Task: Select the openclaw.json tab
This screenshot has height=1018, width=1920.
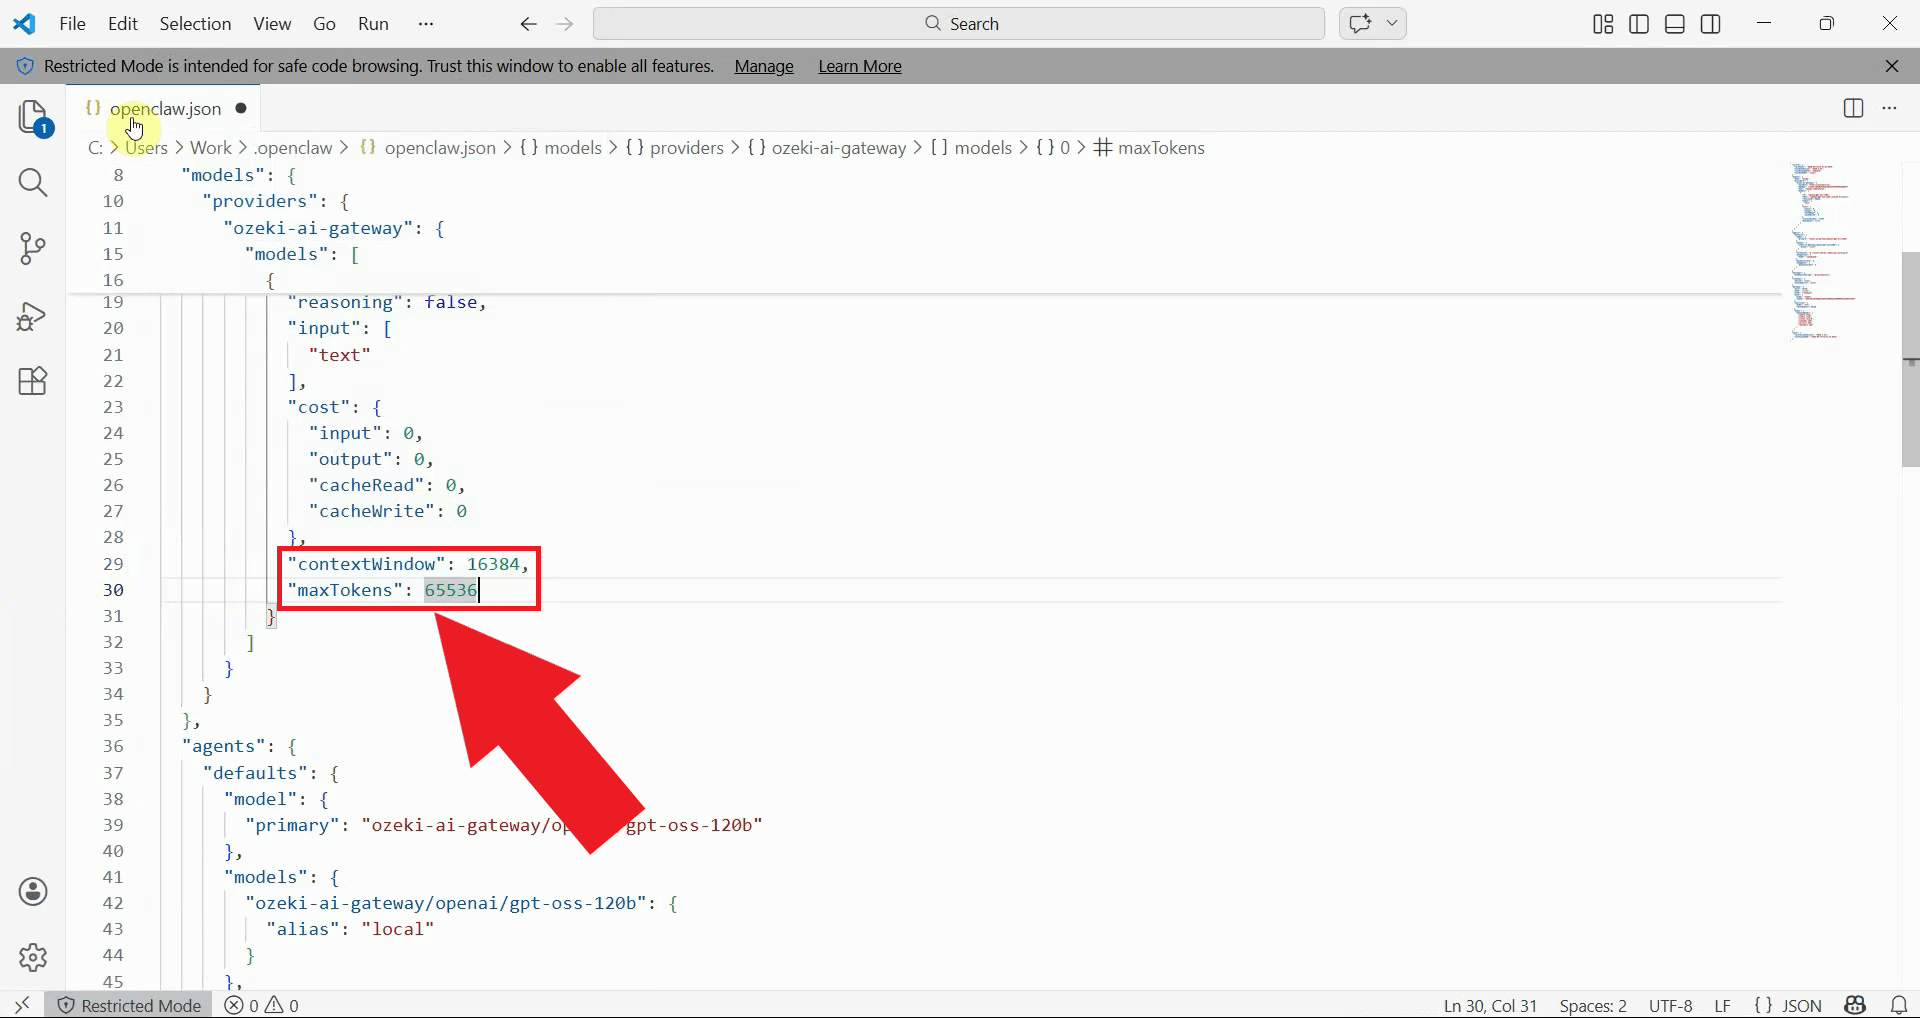Action: [168, 108]
